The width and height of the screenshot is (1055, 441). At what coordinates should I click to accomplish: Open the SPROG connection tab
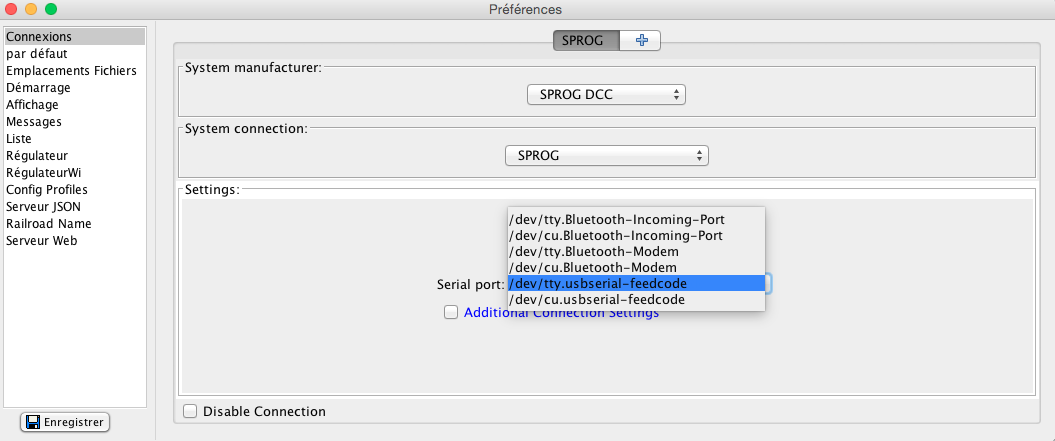pos(586,40)
